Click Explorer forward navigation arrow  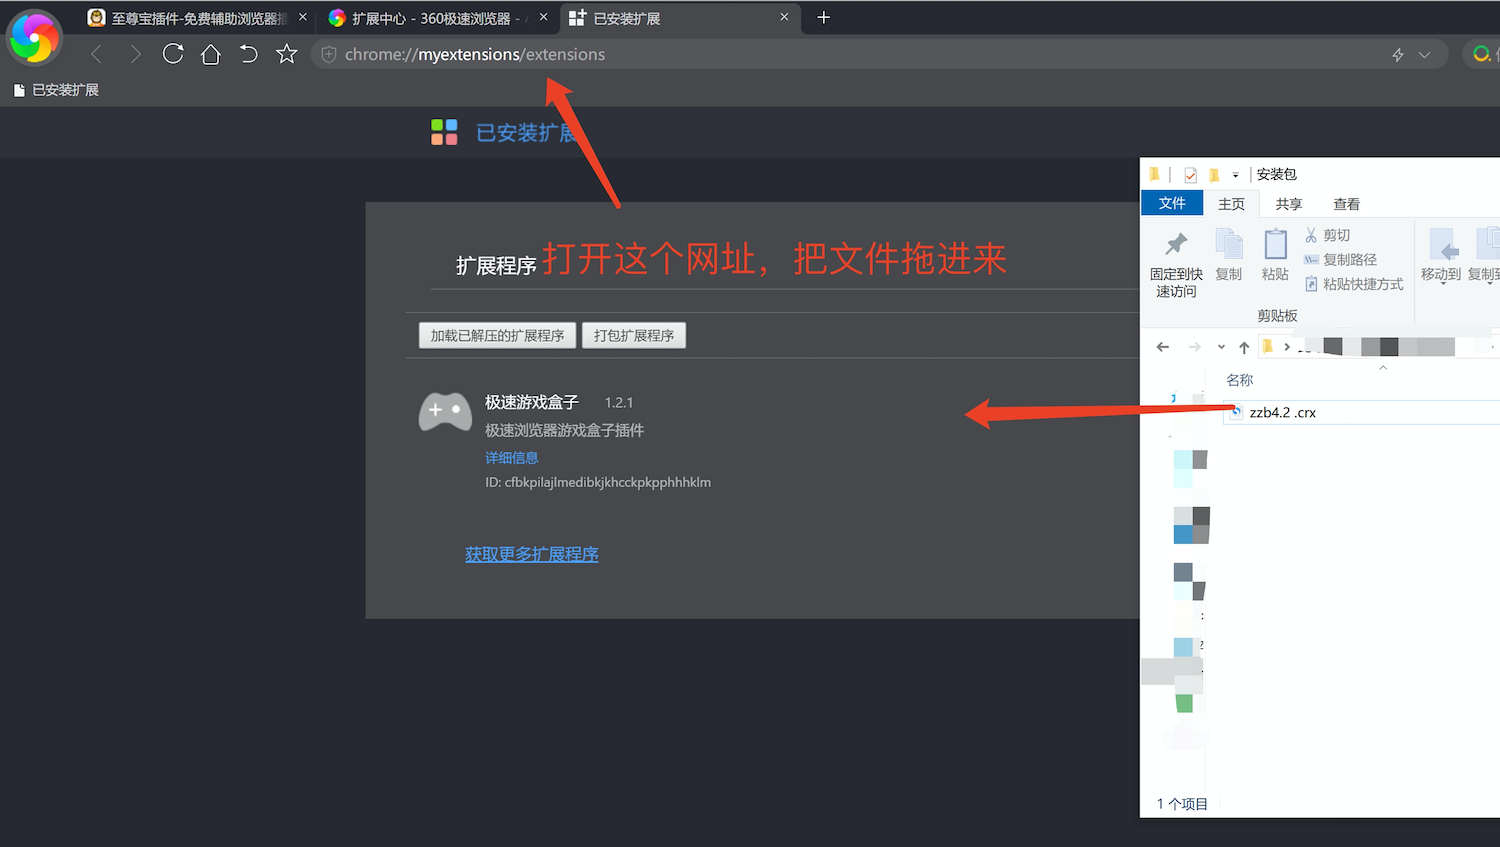1194,347
